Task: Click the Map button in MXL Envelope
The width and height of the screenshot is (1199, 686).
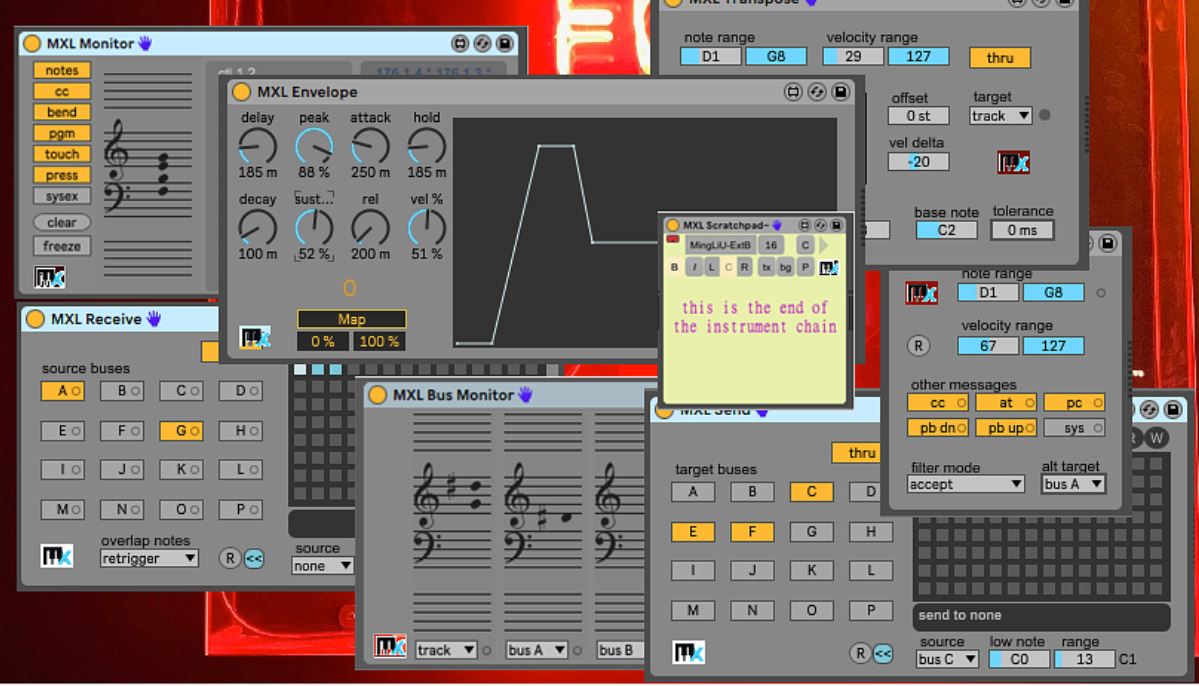Action: (351, 319)
